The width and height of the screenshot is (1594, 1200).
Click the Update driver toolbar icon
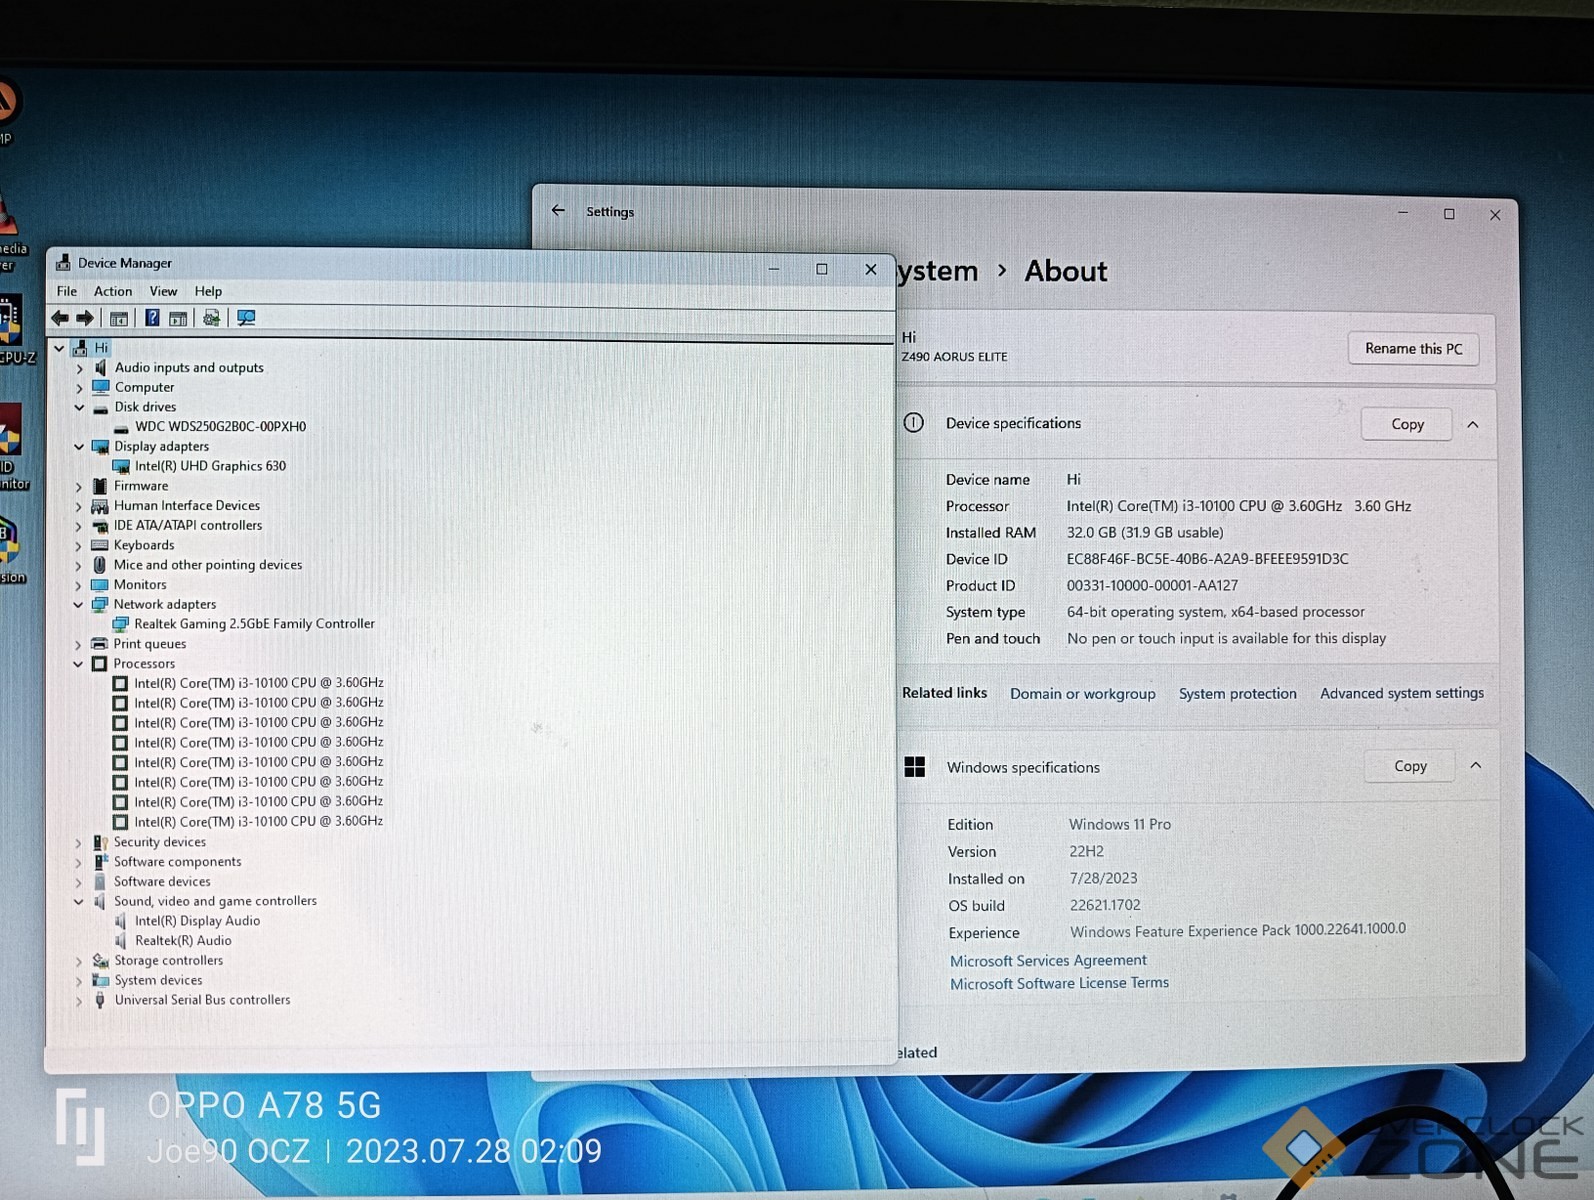[x=211, y=318]
